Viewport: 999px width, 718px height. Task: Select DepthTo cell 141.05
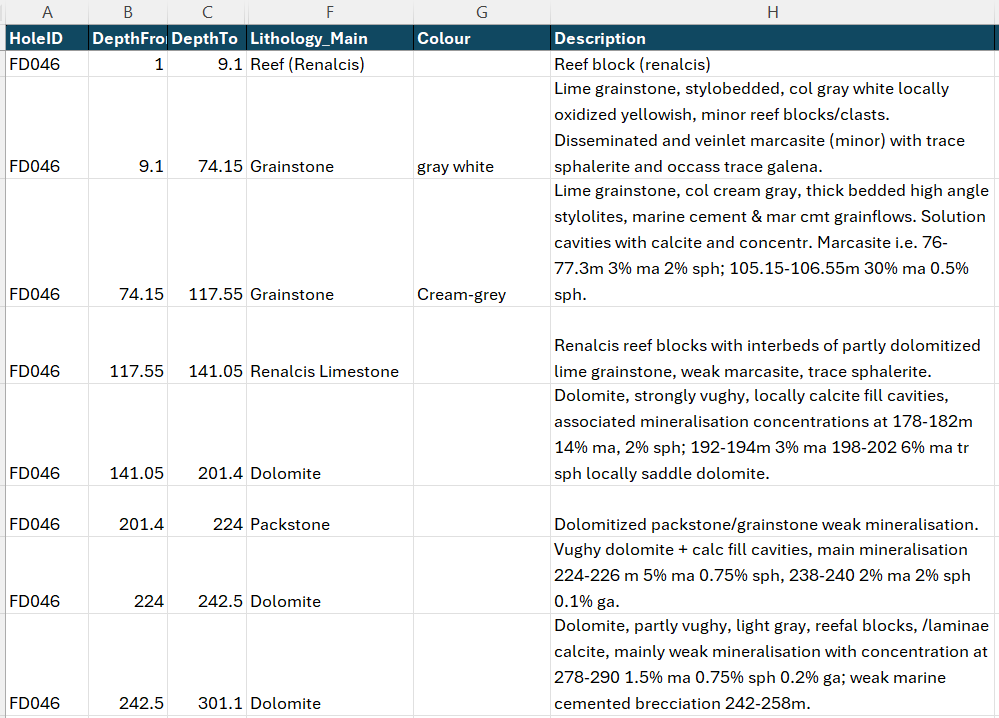pyautogui.click(x=207, y=345)
